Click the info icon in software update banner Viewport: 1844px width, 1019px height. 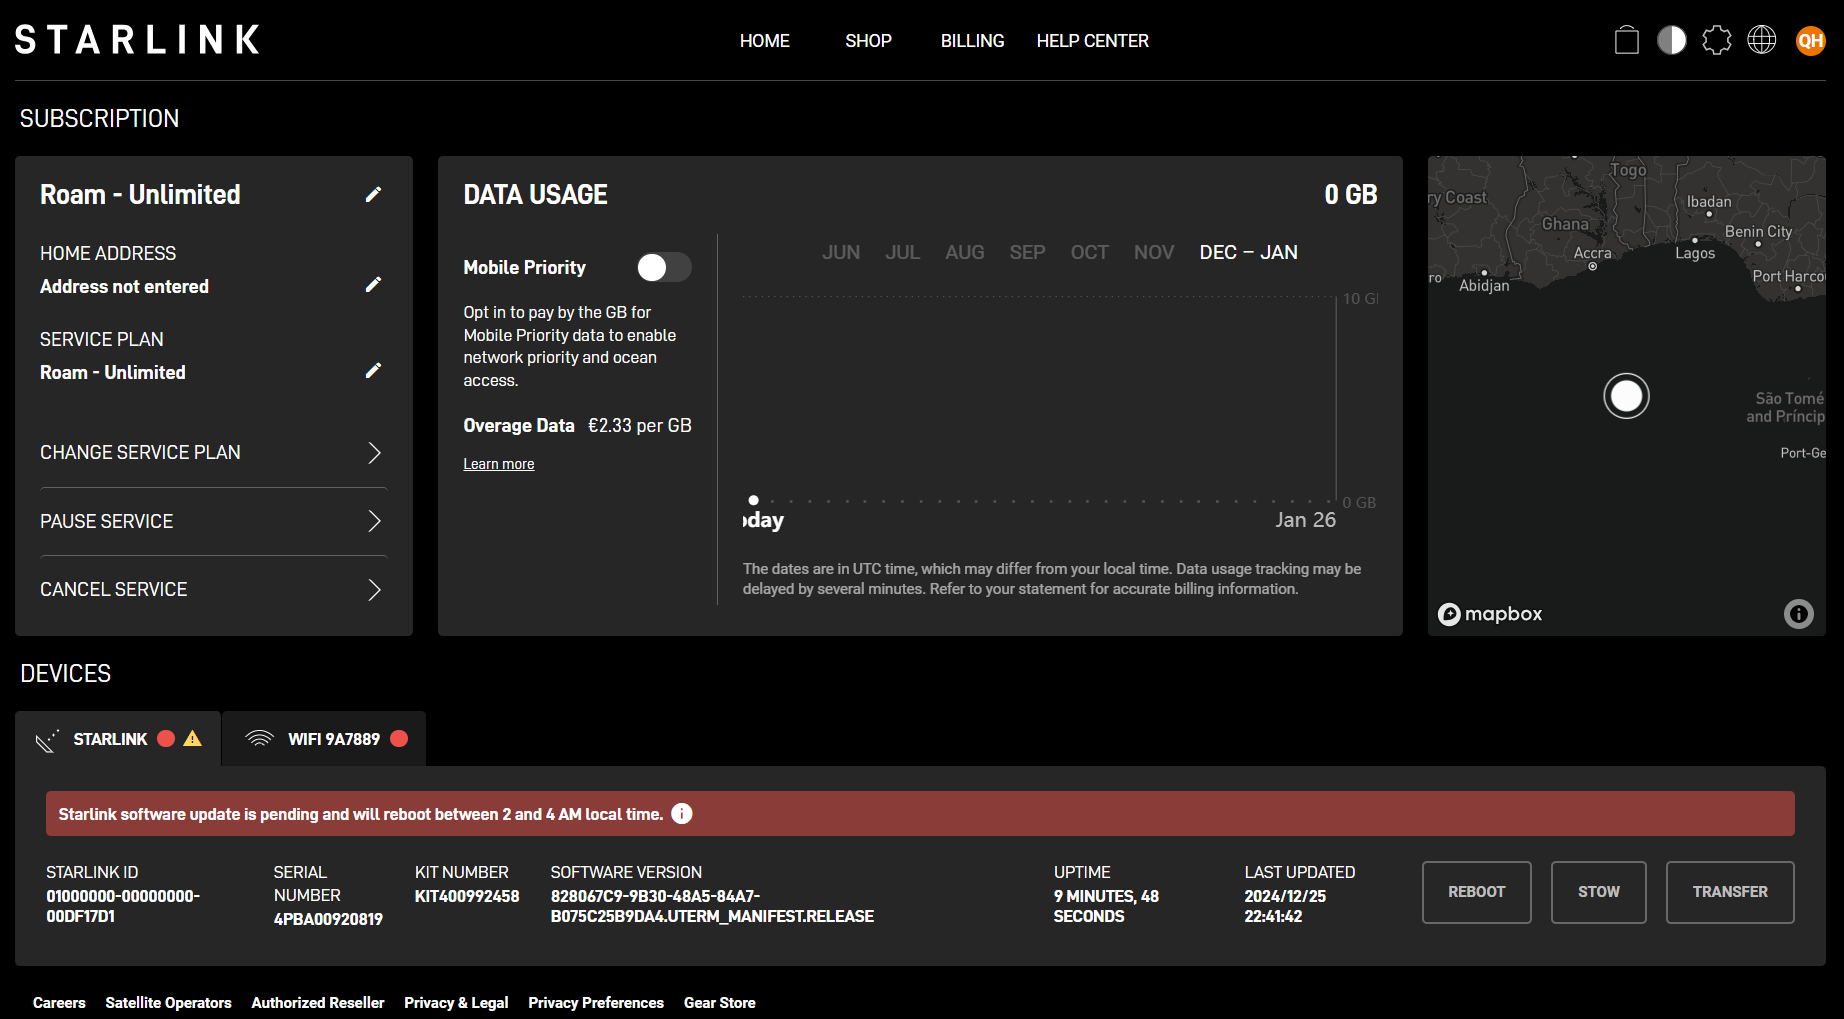(682, 814)
